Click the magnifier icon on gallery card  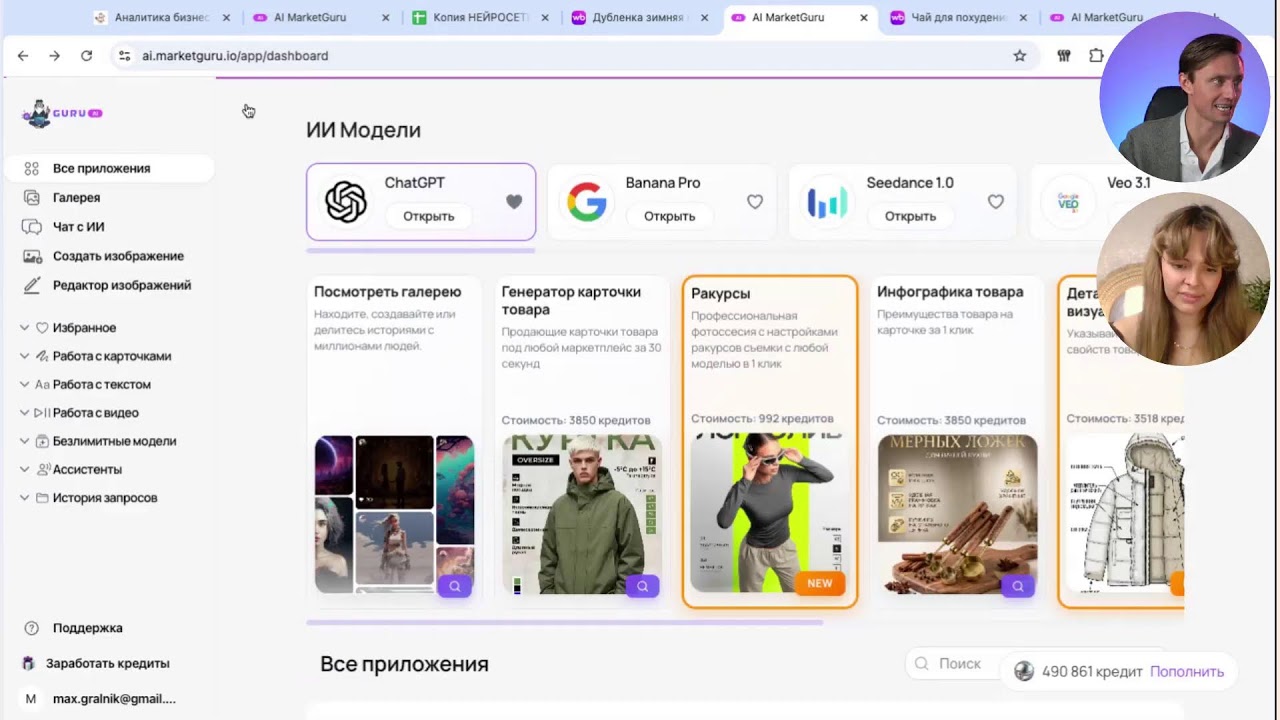(455, 586)
